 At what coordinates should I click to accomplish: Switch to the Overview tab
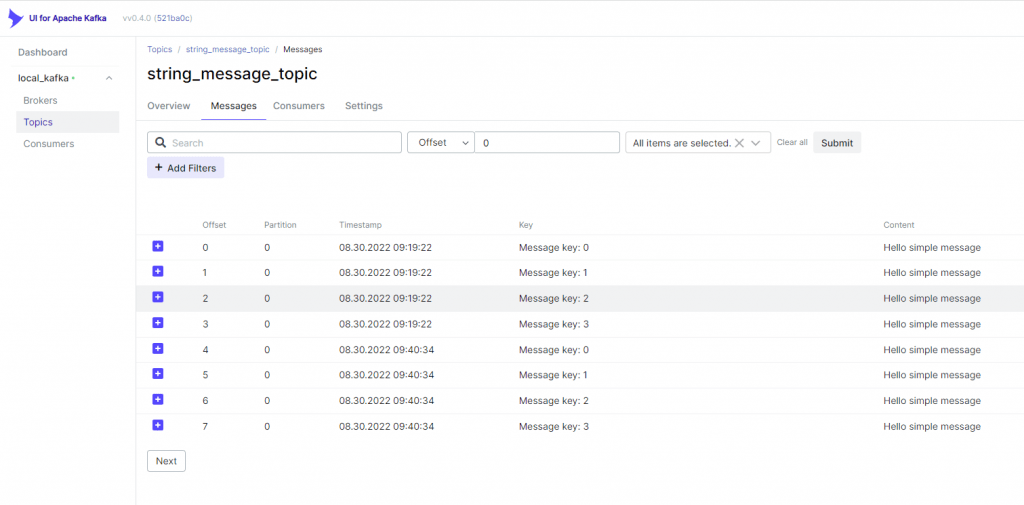168,106
